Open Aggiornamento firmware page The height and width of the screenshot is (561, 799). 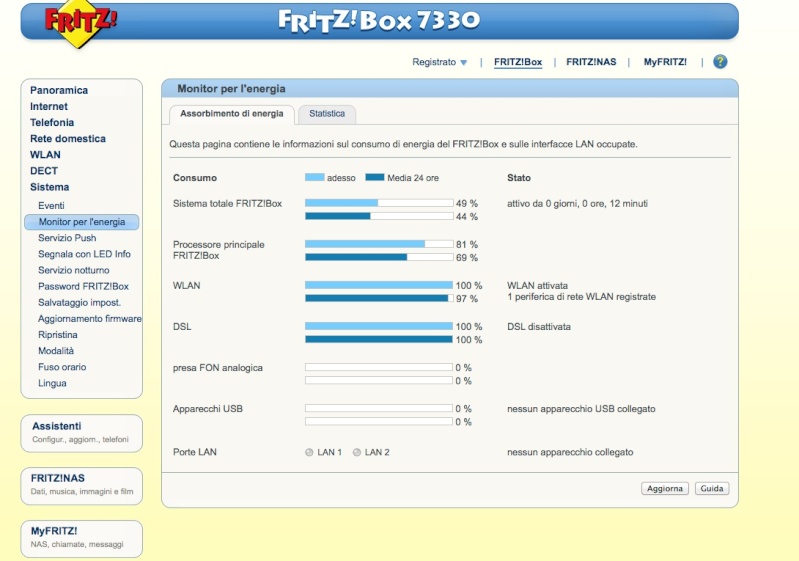(89, 318)
